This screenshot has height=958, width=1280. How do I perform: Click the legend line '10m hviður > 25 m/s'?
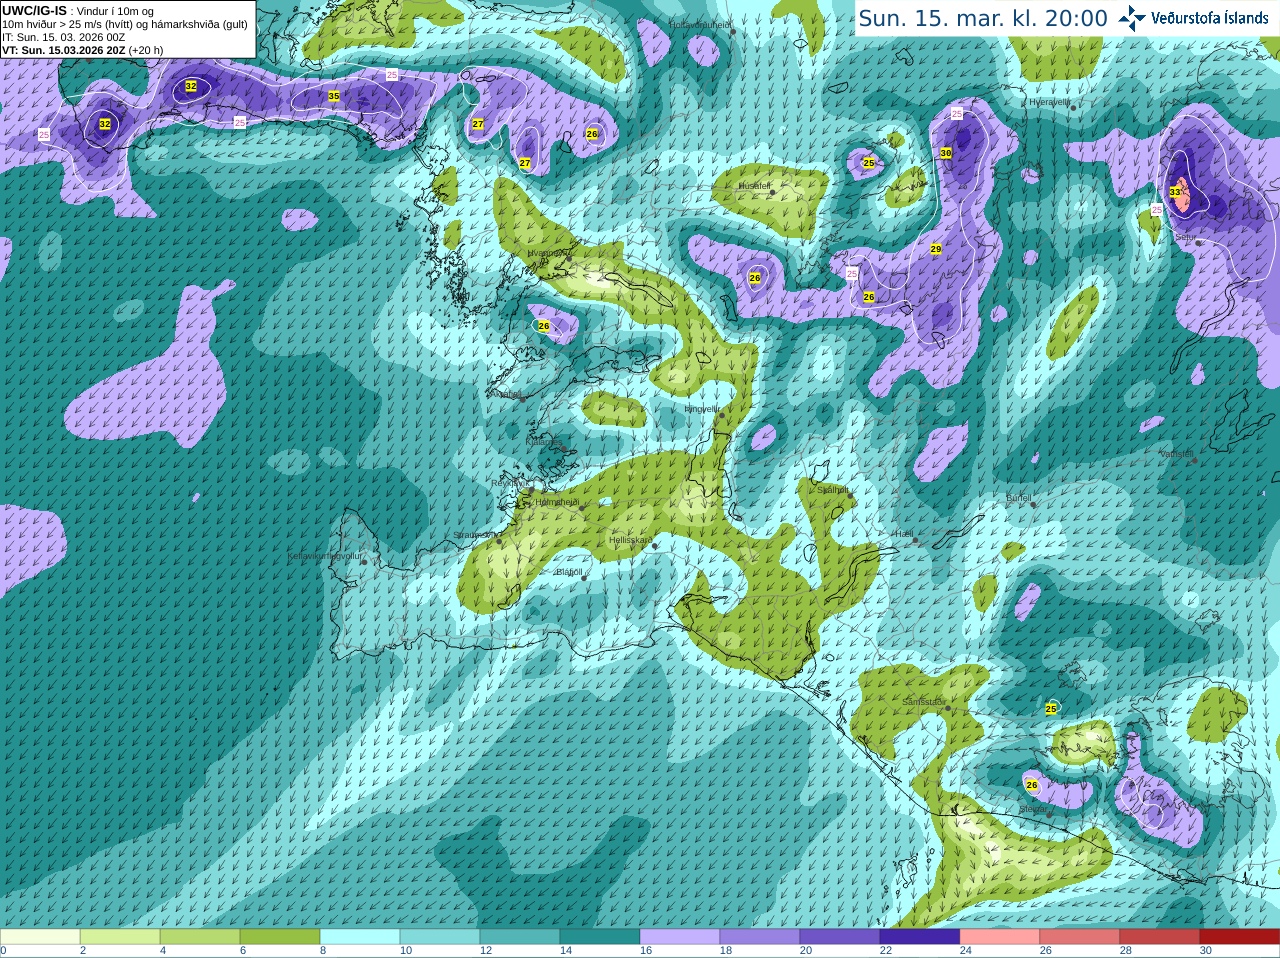pos(125,24)
